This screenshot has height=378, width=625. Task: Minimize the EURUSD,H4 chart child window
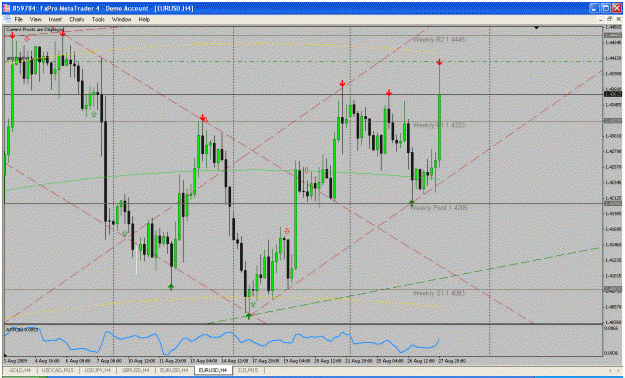point(601,19)
